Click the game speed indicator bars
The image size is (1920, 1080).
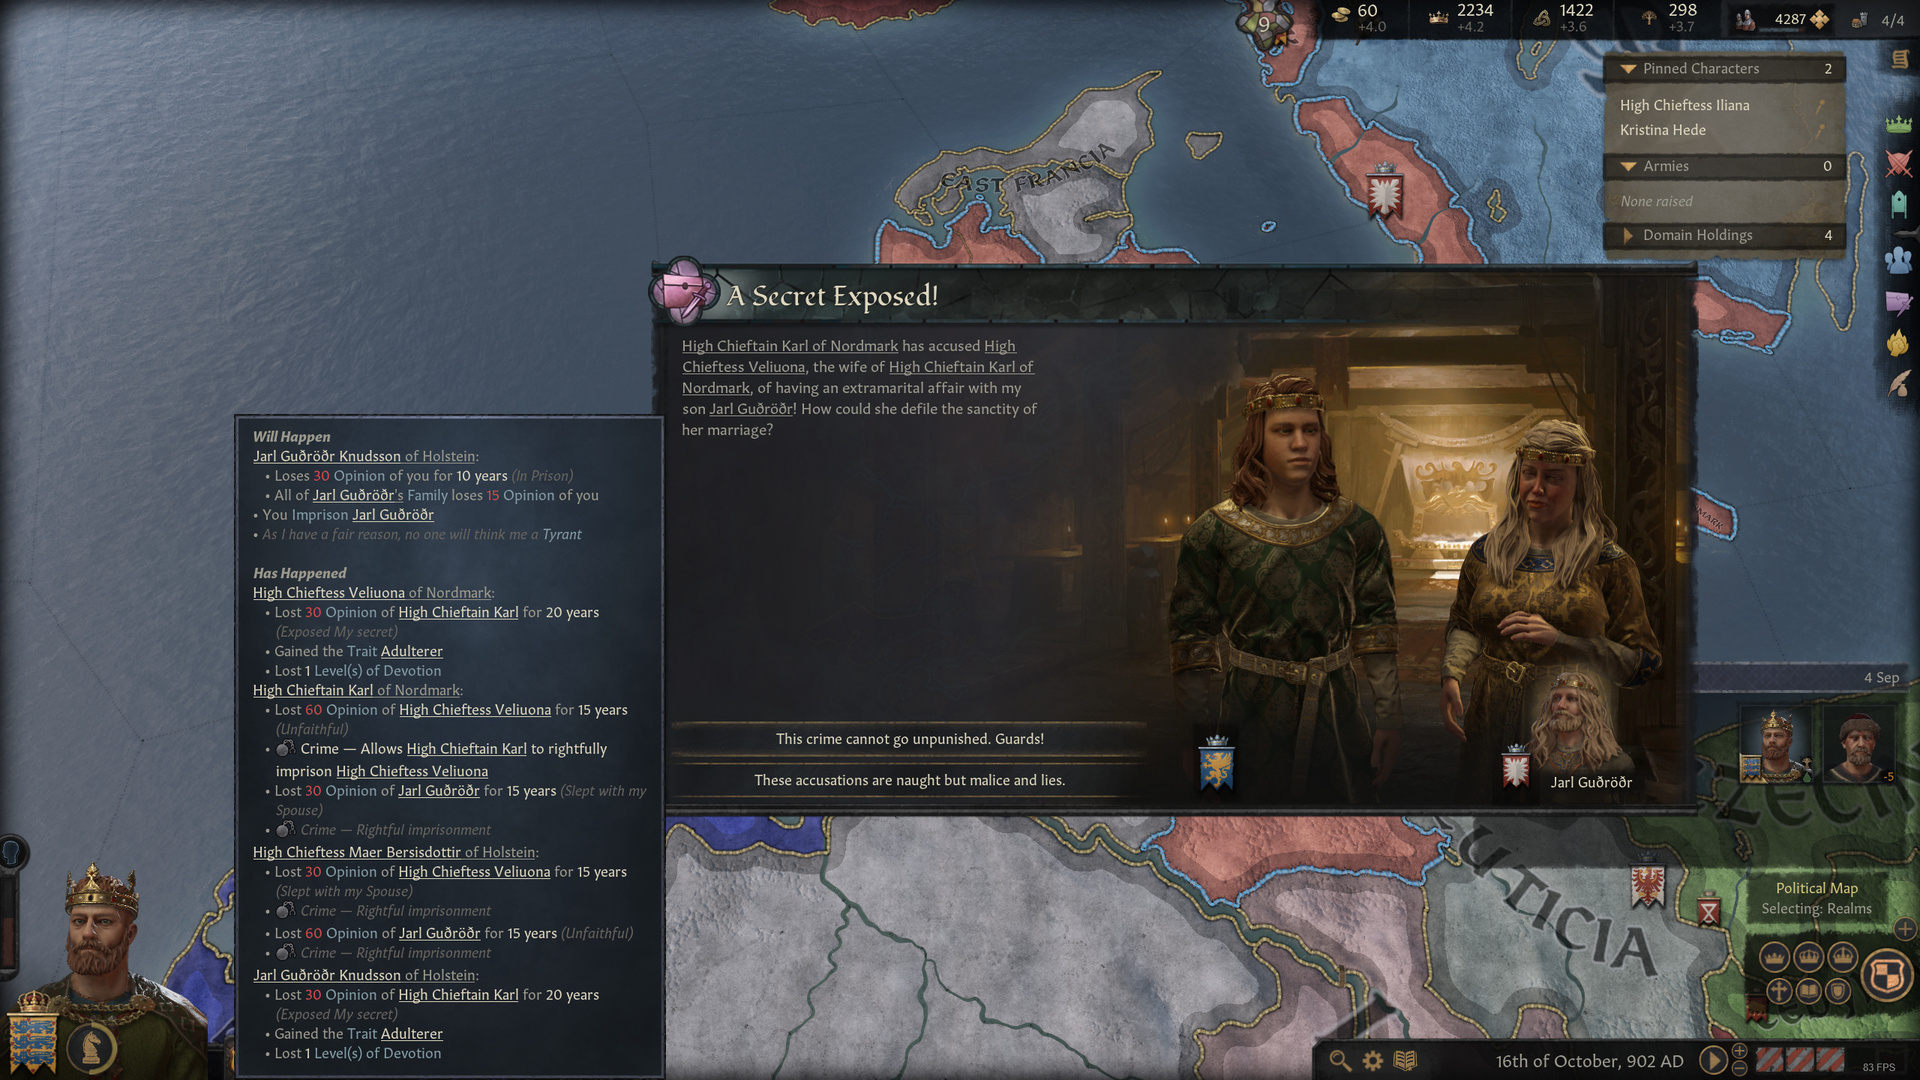point(1801,1059)
